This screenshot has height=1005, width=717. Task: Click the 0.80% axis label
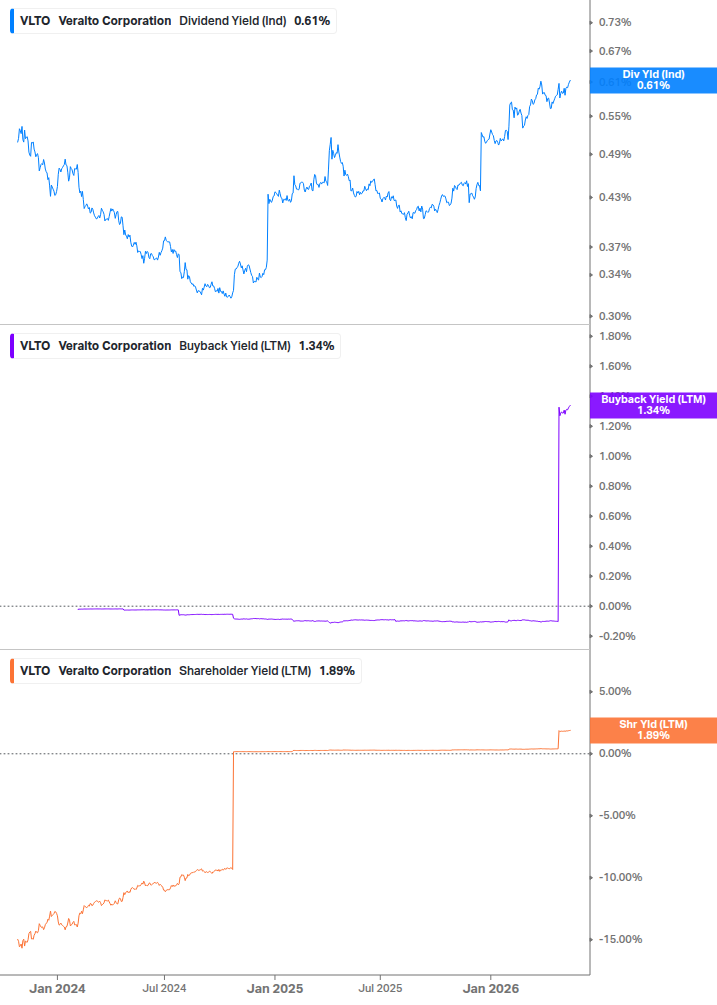tap(615, 486)
